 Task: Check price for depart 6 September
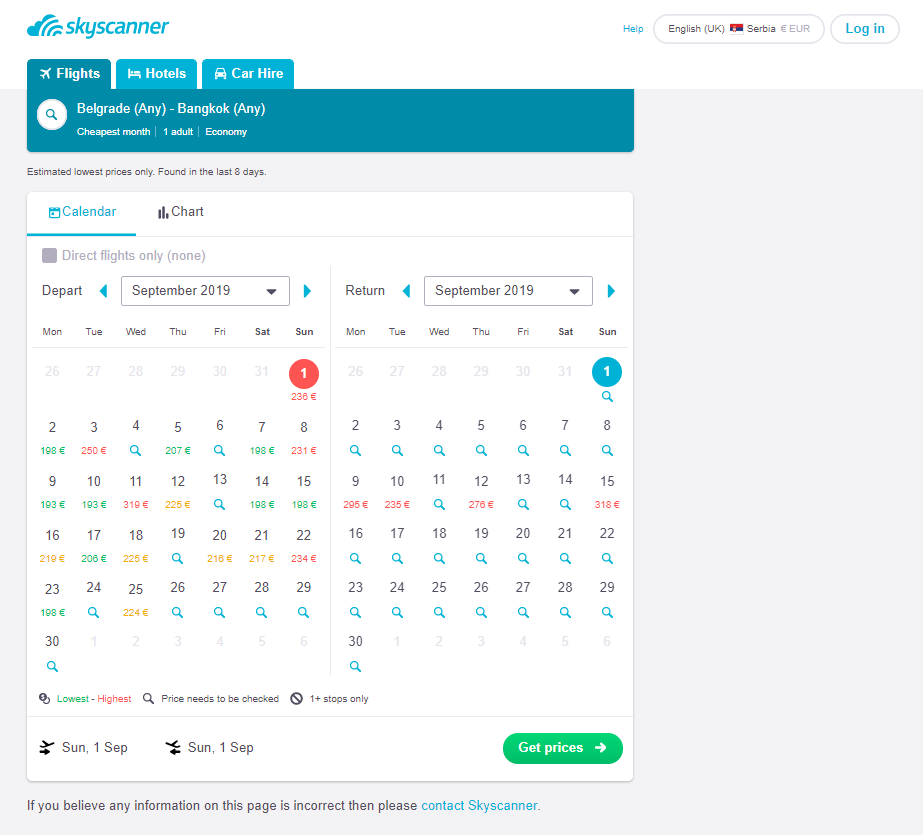[220, 450]
